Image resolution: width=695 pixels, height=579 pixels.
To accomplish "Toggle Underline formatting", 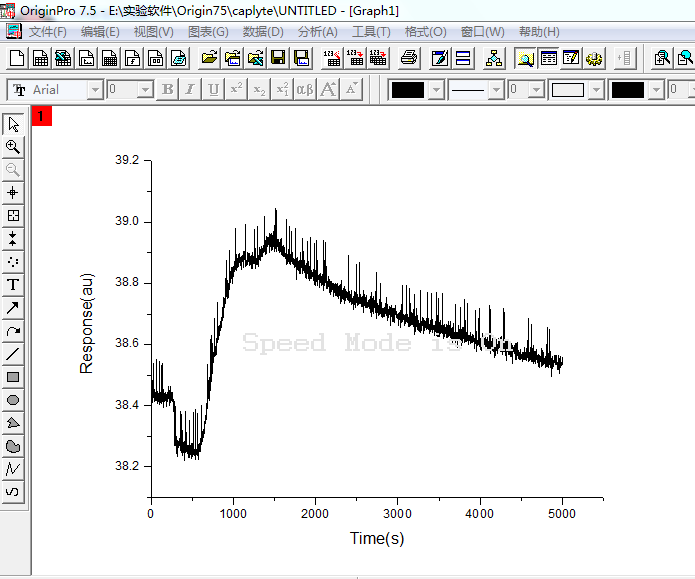I will pos(213,90).
